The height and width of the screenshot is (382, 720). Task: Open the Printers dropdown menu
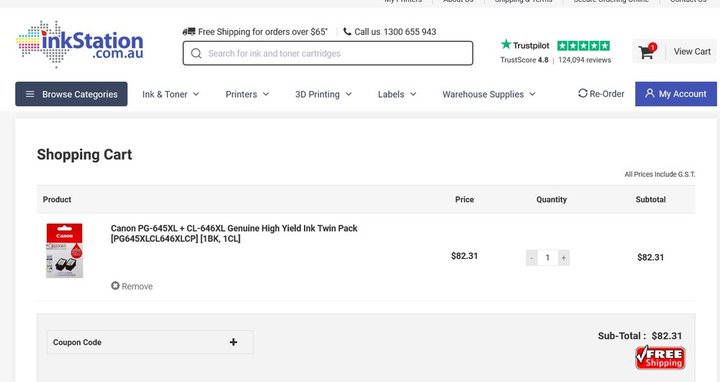coord(247,94)
